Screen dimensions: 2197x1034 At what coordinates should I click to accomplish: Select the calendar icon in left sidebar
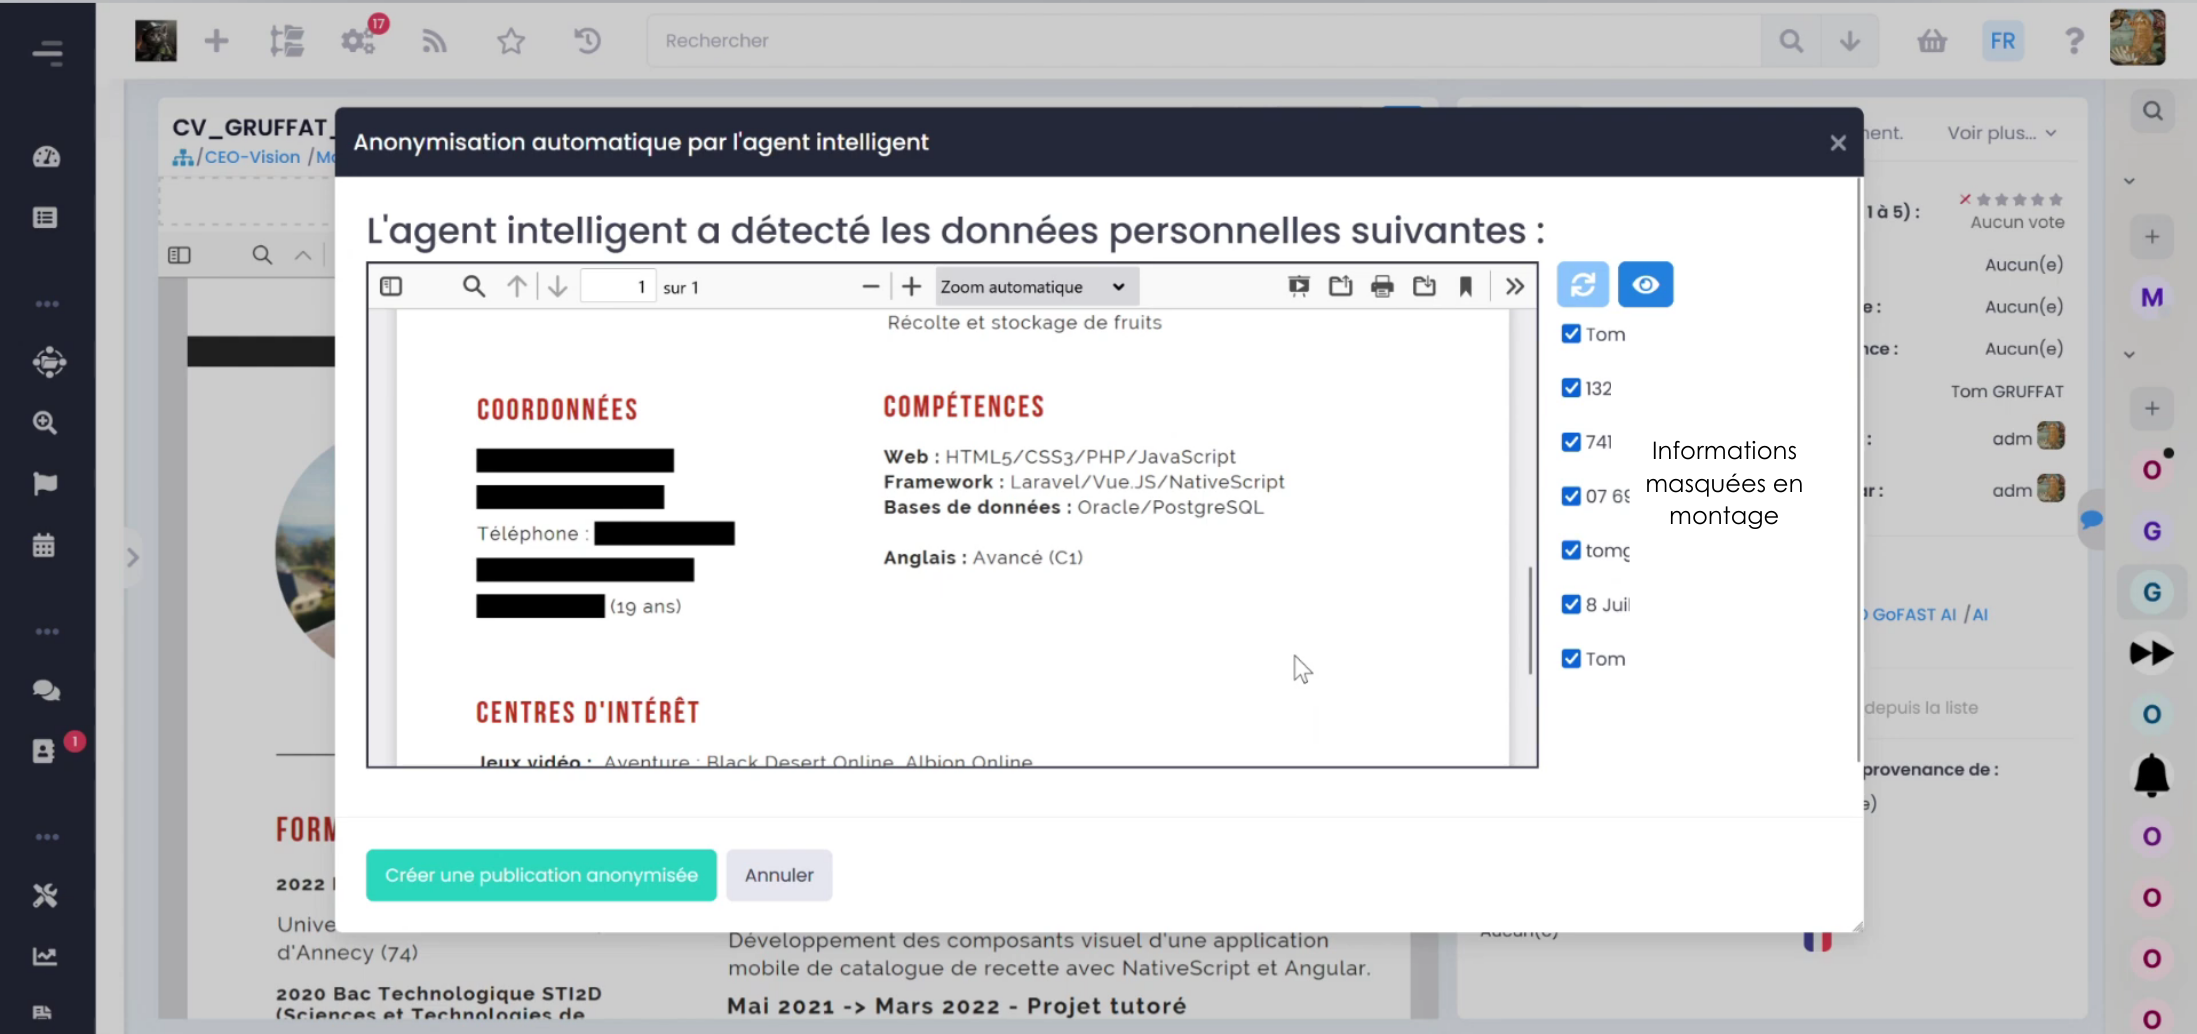coord(44,544)
